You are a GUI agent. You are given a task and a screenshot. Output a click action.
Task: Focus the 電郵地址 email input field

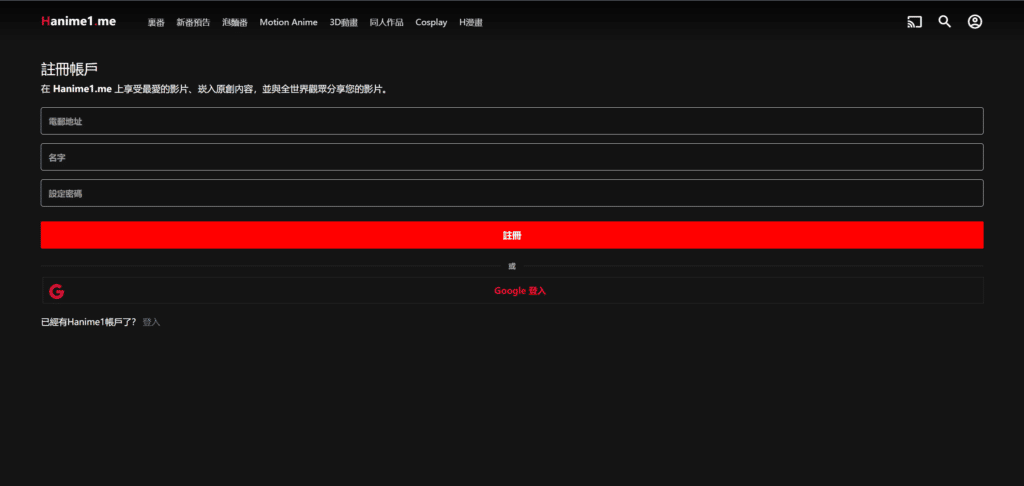coord(512,121)
